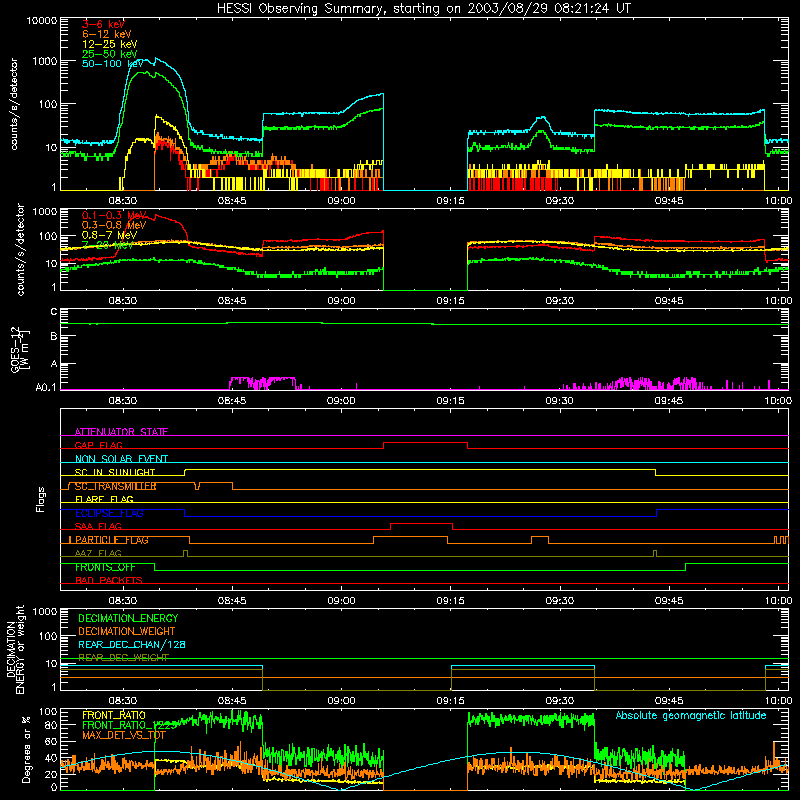
Task: Click the DECIMATION_WEIGHT legend label
Action: (x=127, y=631)
